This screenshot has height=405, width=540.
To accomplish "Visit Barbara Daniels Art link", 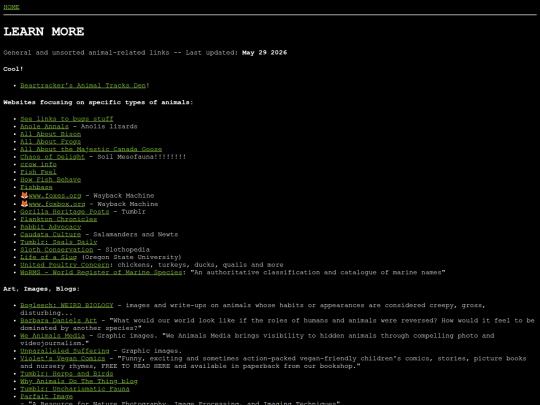I will click(59, 320).
